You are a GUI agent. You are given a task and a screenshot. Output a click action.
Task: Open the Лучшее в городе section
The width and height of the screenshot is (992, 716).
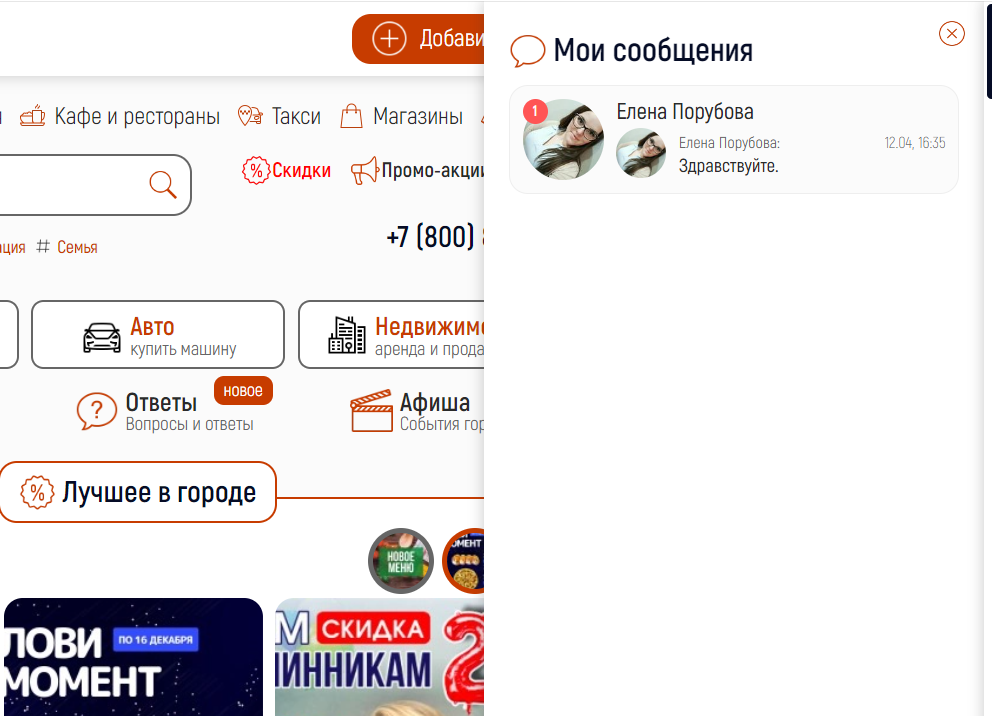138,492
